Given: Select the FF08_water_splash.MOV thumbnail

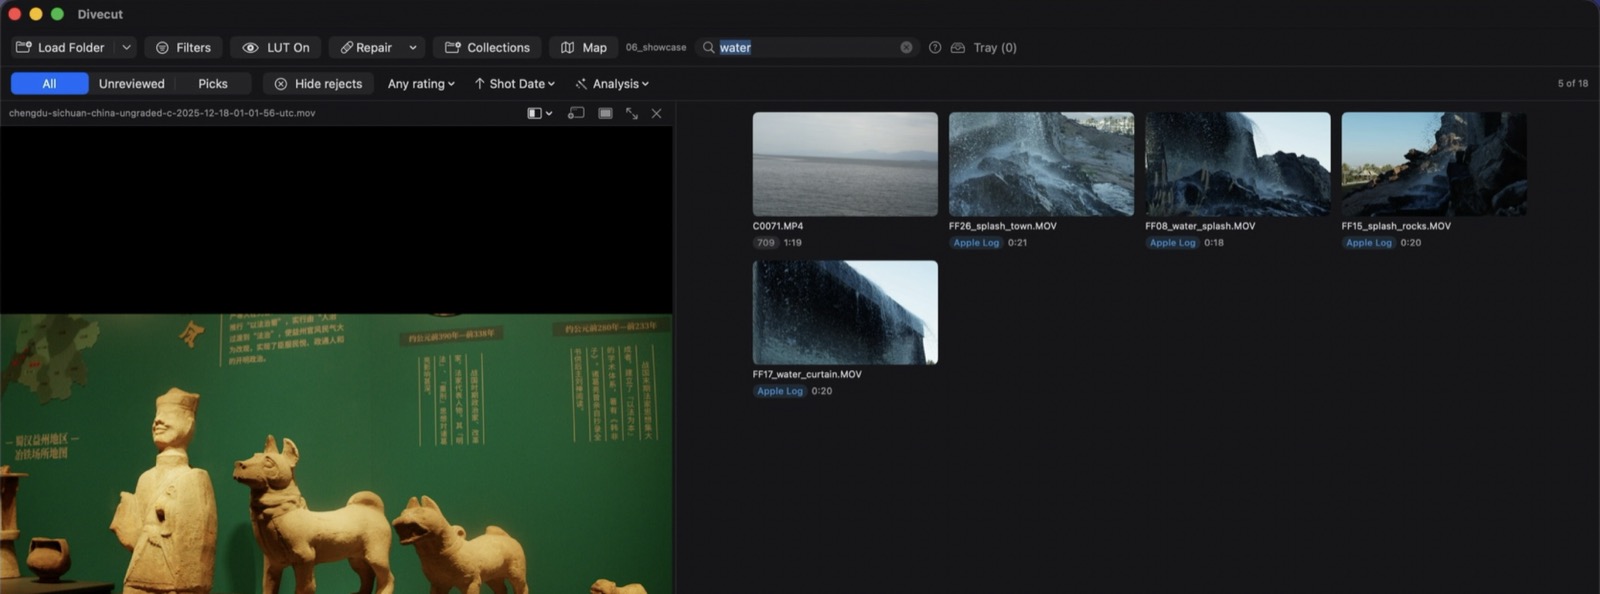Looking at the screenshot, I should coord(1237,164).
